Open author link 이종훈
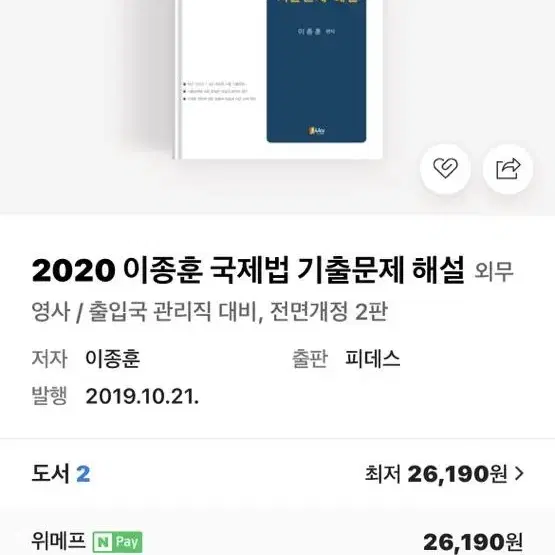The height and width of the screenshot is (555, 555). coord(113,359)
